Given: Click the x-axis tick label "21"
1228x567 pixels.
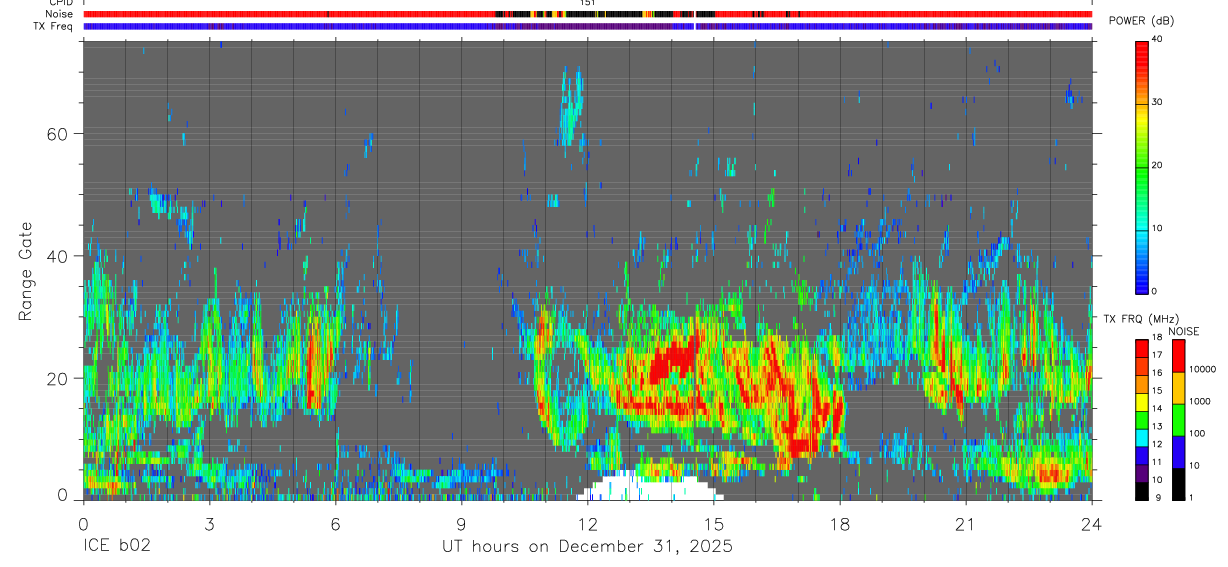Looking at the screenshot, I should (966, 524).
